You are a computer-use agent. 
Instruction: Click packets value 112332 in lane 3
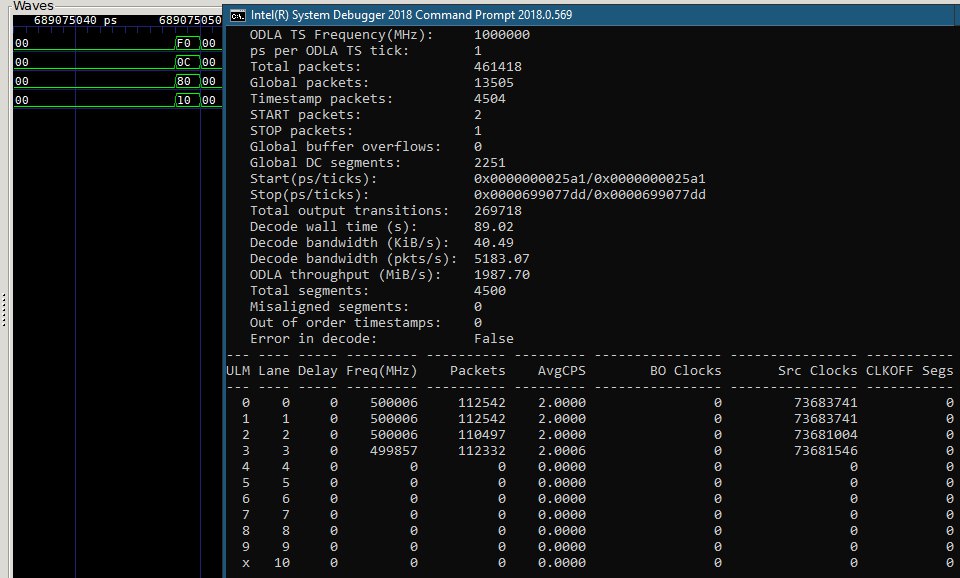click(482, 451)
